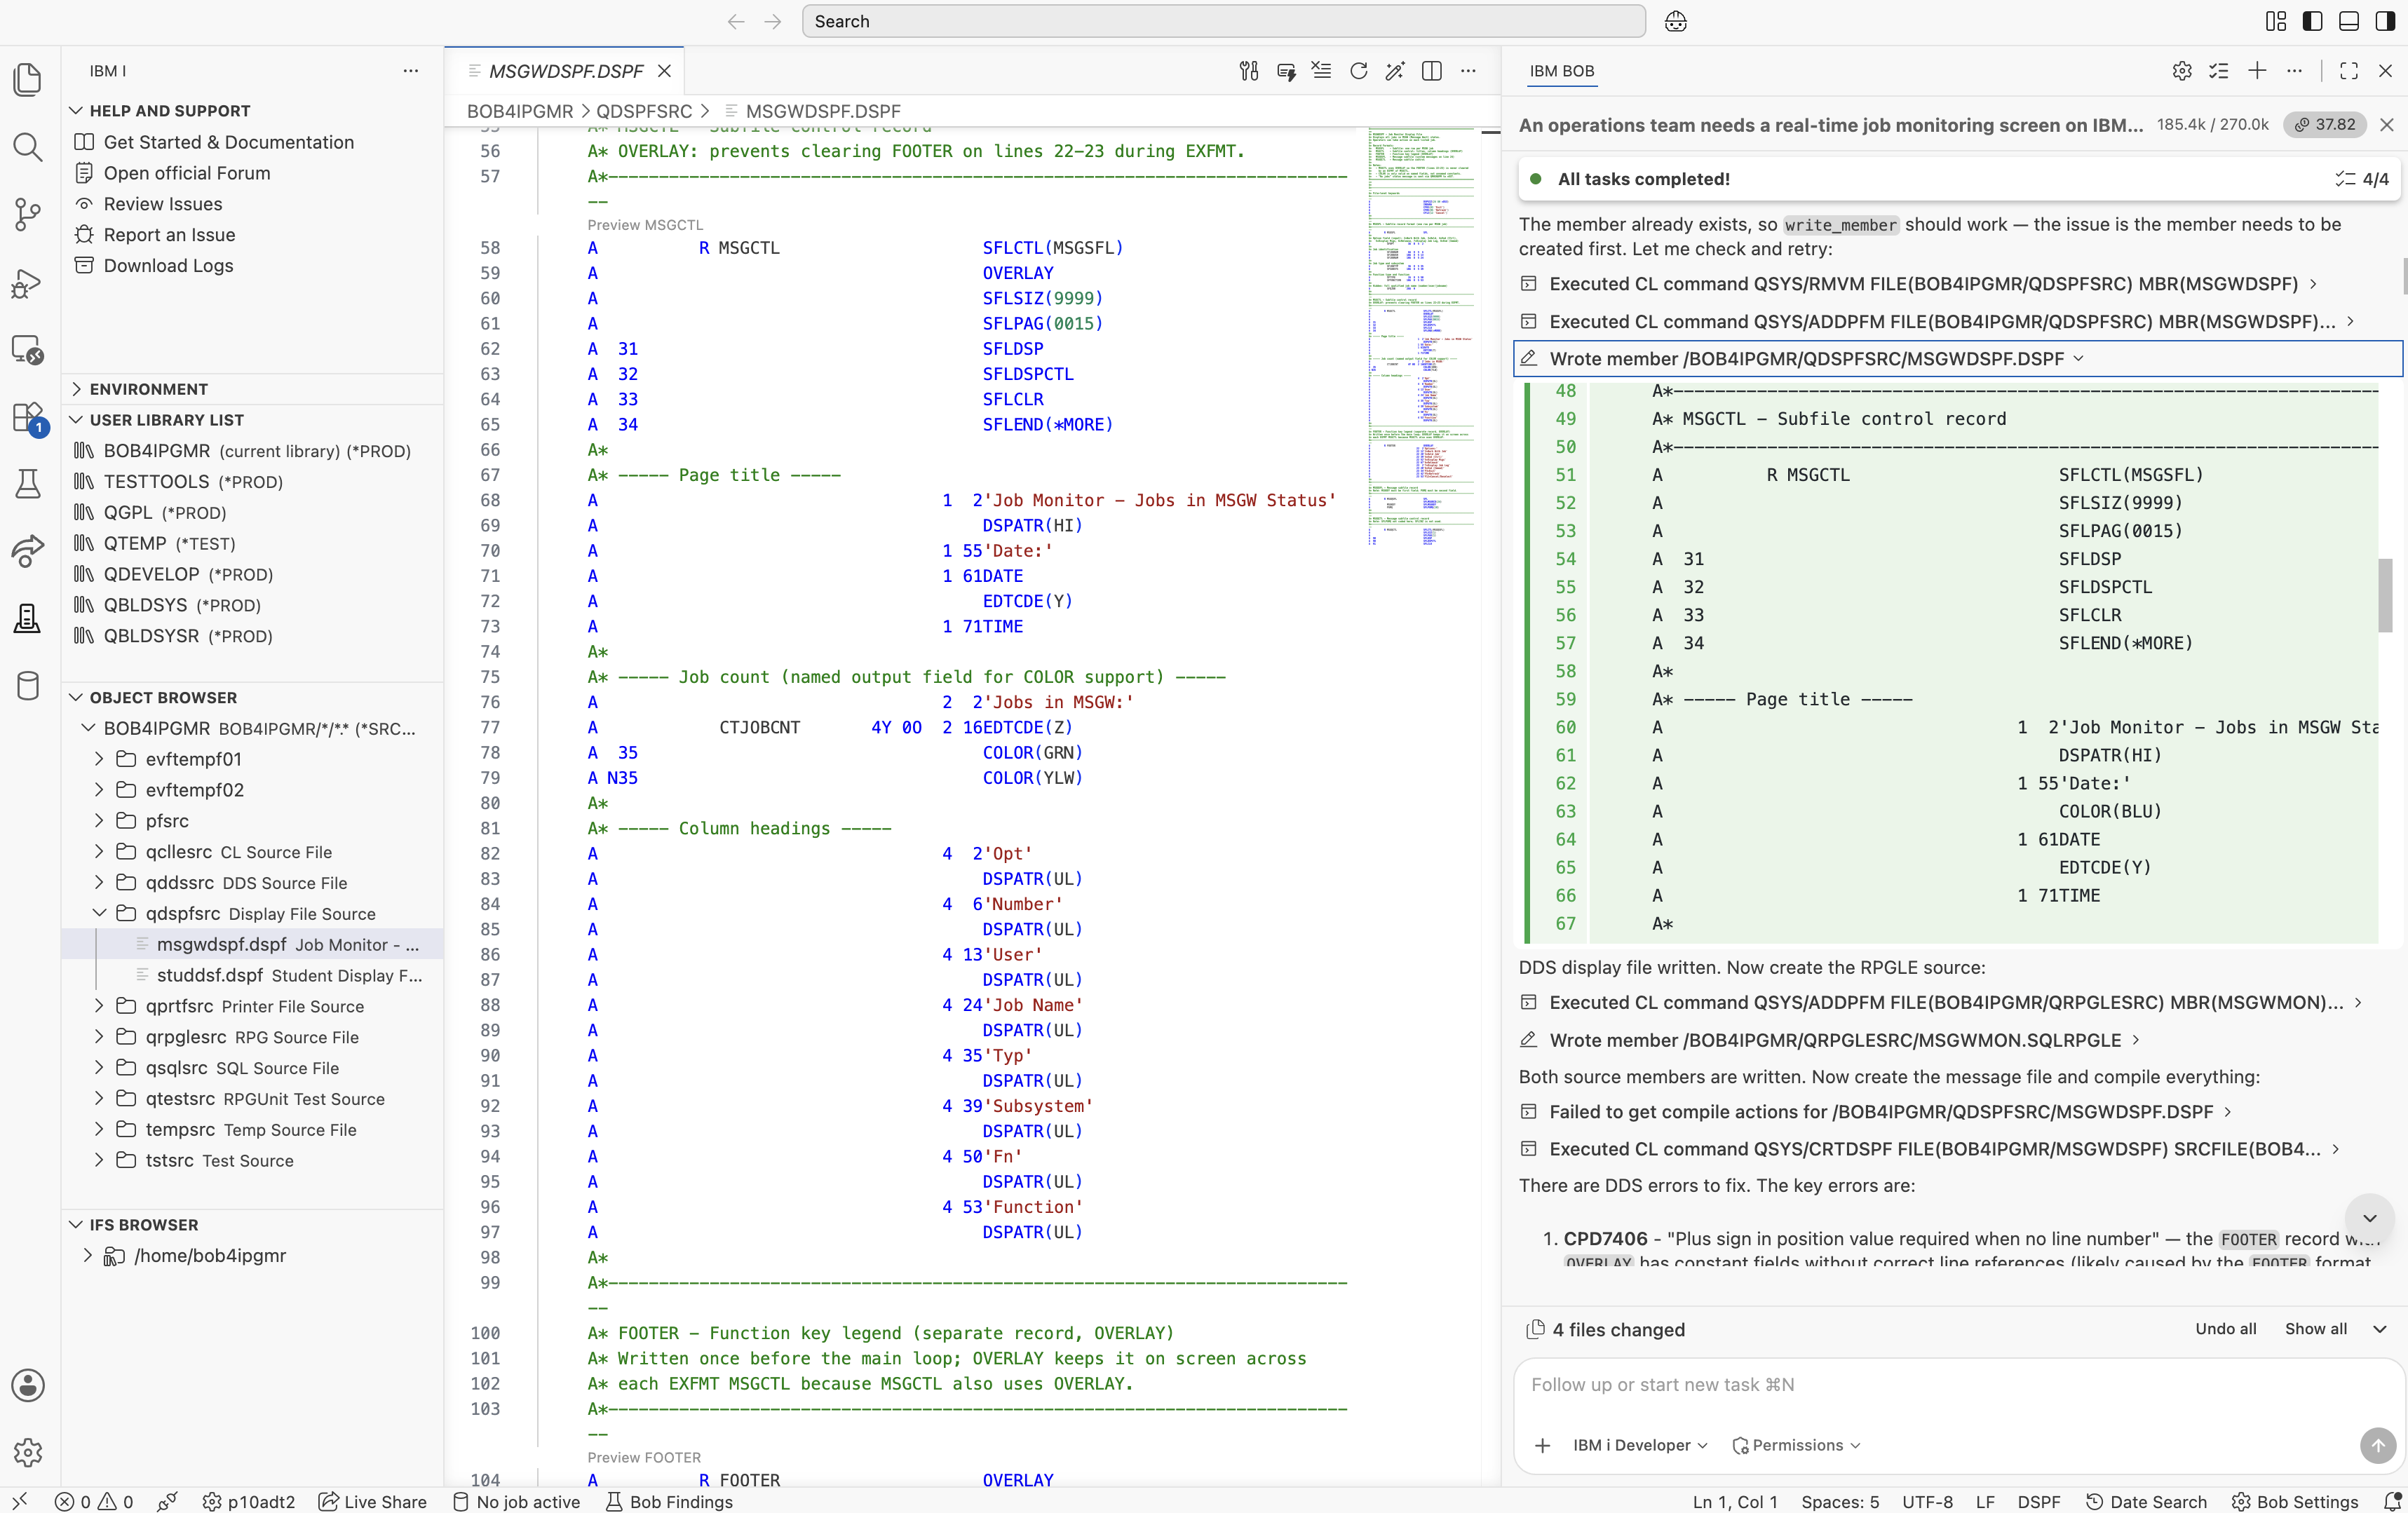Open Source Control view in activity bar
Image resolution: width=2408 pixels, height=1513 pixels.
tap(28, 214)
